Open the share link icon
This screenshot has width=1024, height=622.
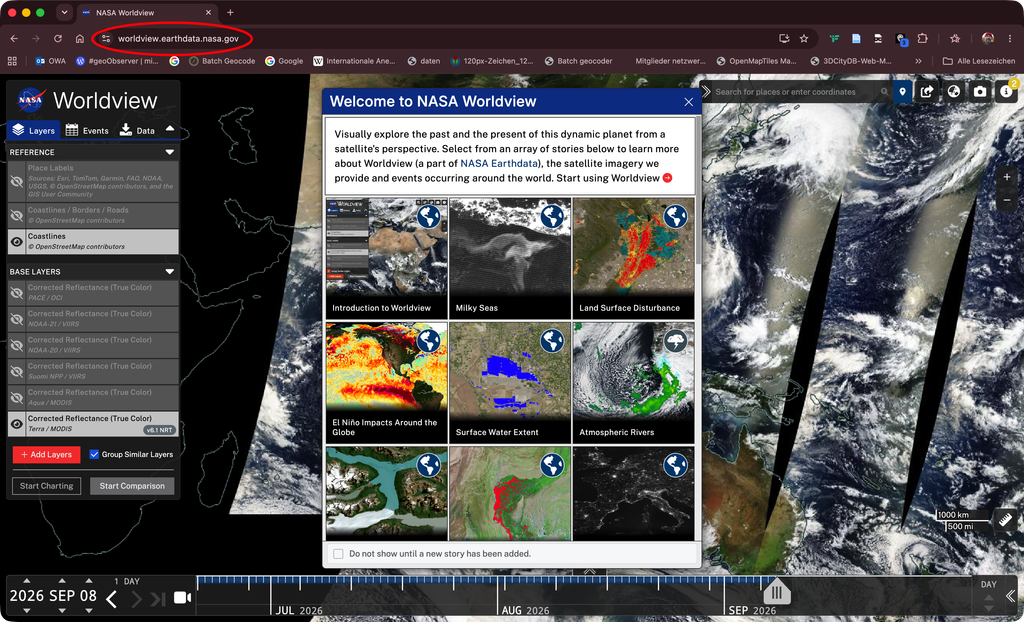927,91
